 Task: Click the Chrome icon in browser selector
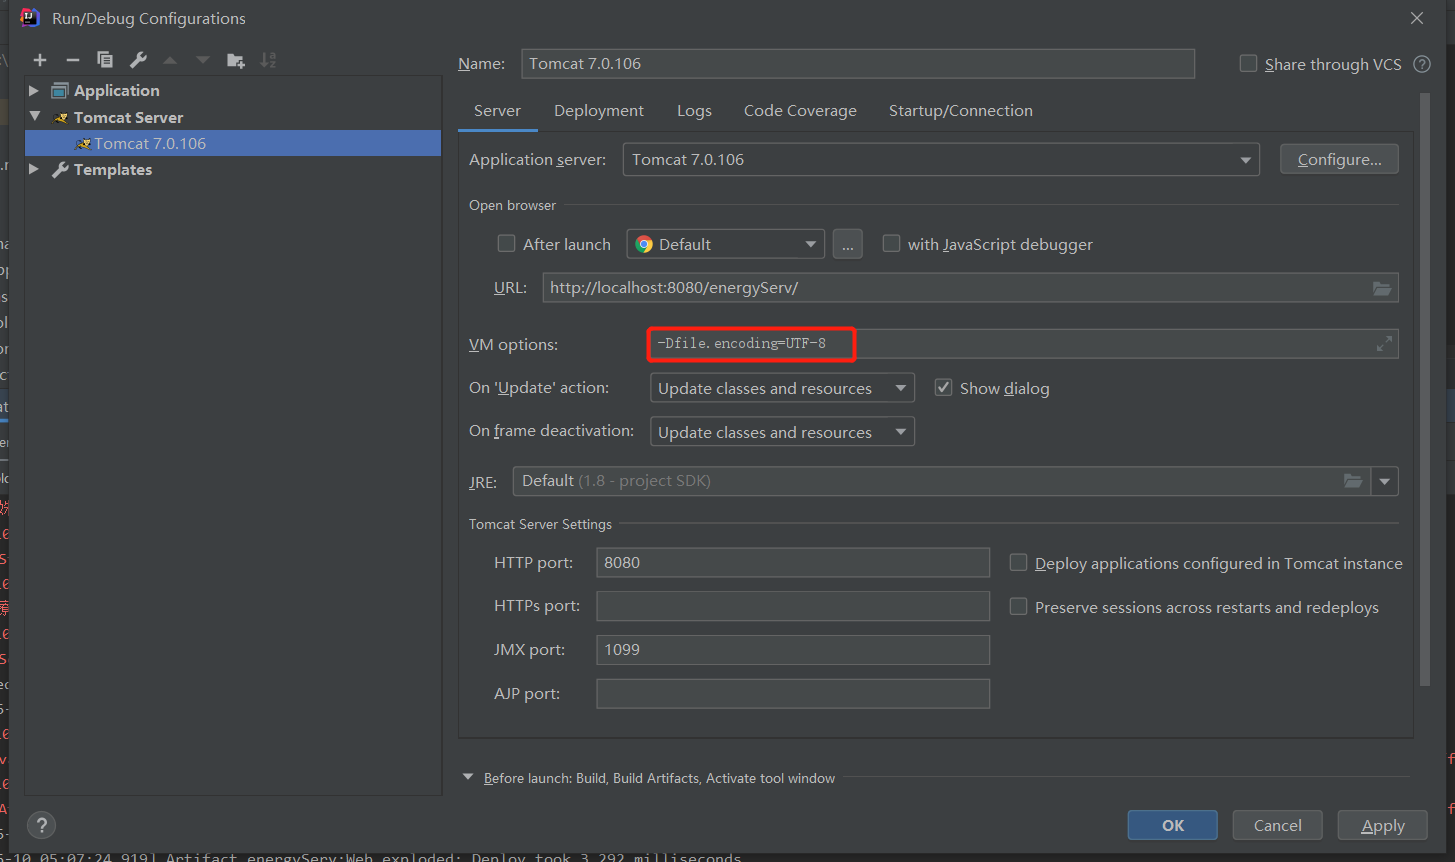coord(644,244)
